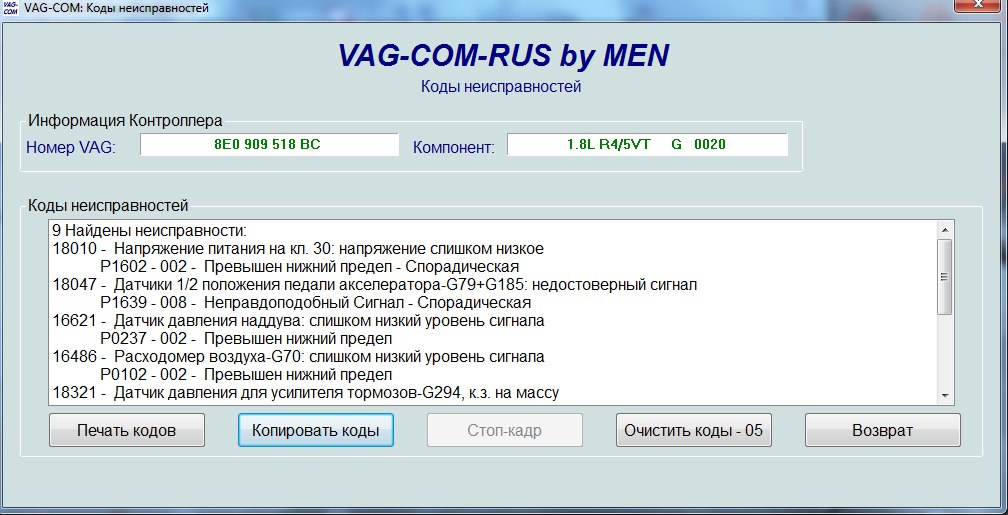
Task: Click Очистить коды - 05 button
Action: pyautogui.click(x=694, y=430)
